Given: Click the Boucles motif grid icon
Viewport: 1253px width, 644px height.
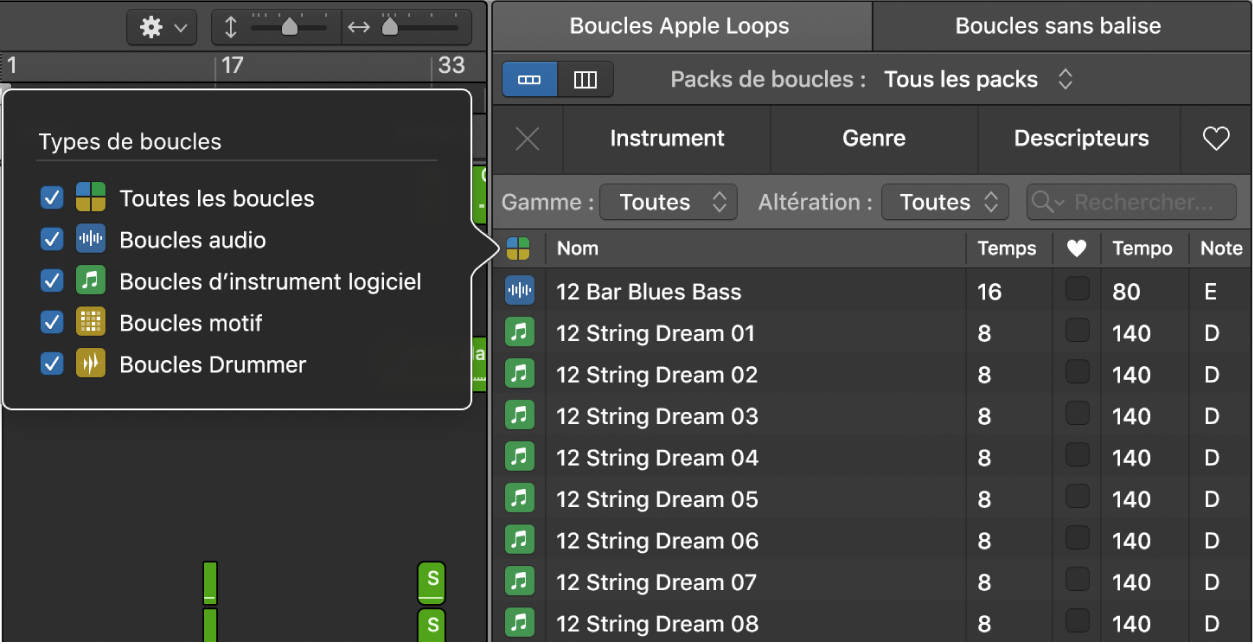Looking at the screenshot, I should tap(90, 322).
